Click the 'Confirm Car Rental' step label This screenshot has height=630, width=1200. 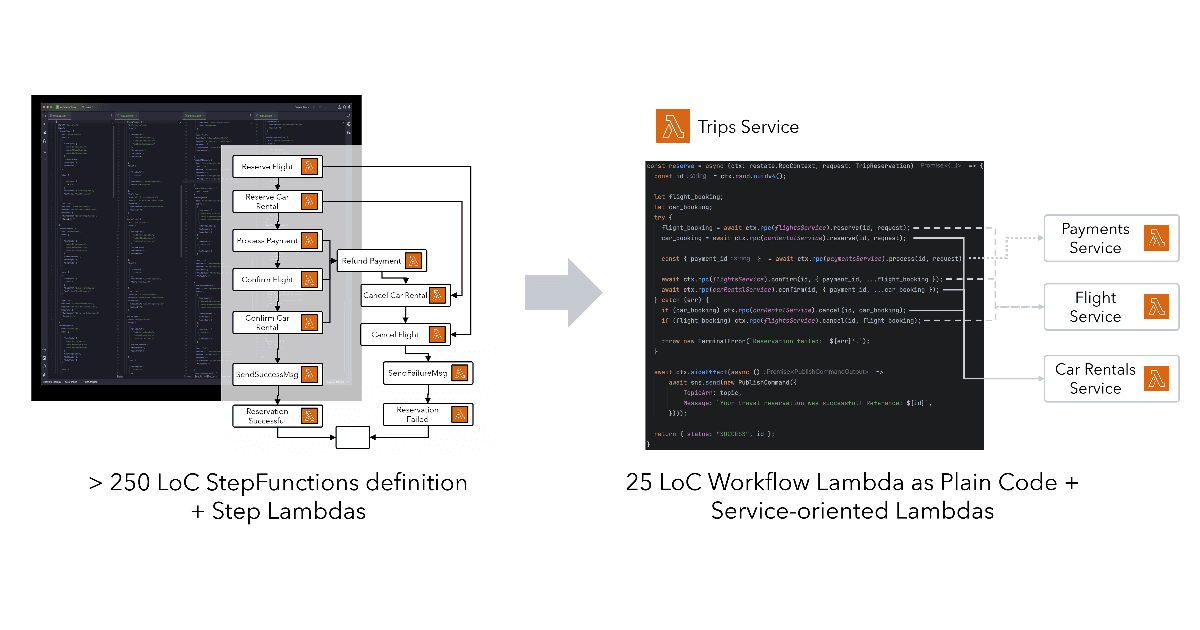267,322
